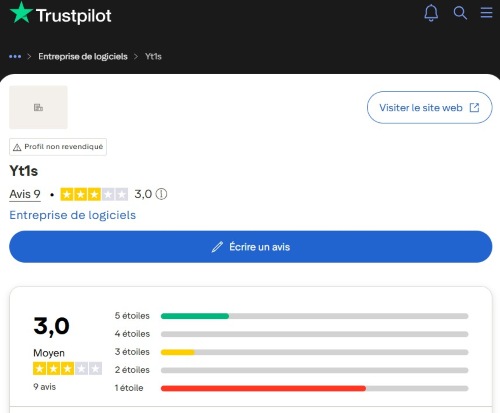Click Visiter le site web button

click(x=429, y=107)
